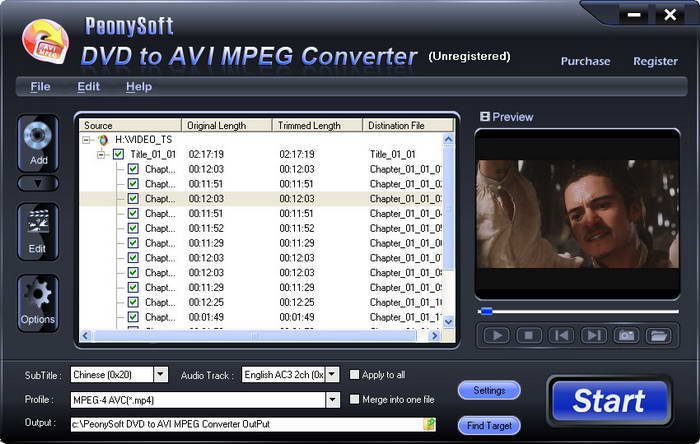Select the Title_01_01 destination cell
The image size is (700, 444).
(392, 154)
